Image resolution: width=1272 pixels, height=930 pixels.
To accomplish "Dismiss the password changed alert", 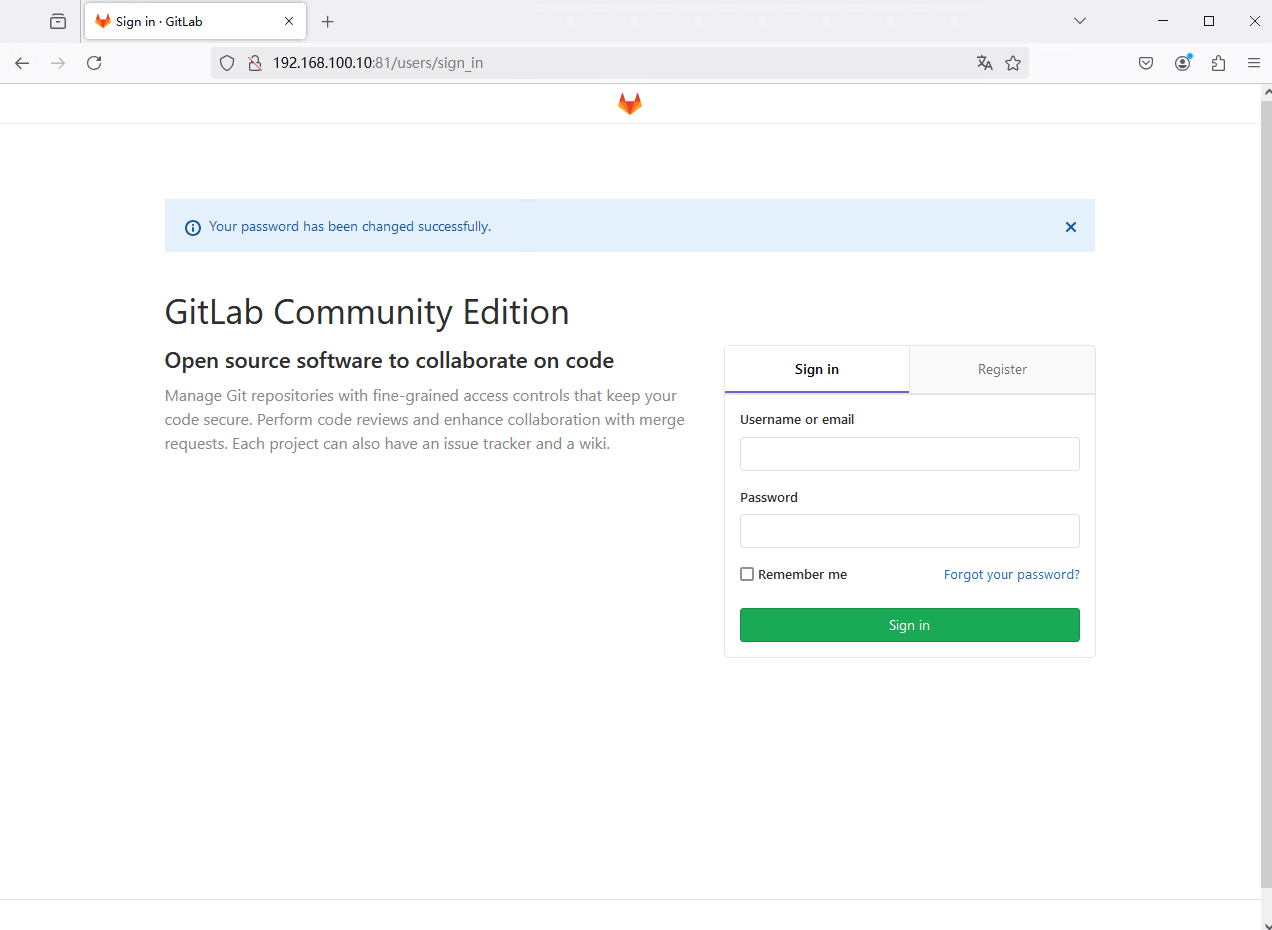I will pyautogui.click(x=1070, y=227).
